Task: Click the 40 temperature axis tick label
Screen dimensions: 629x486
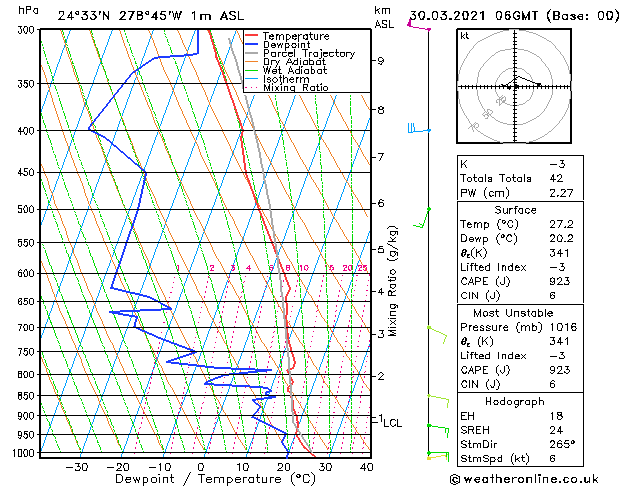Action: [367, 467]
